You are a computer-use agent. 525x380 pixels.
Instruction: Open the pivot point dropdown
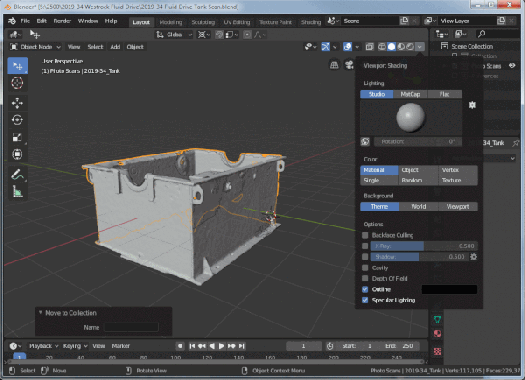(x=204, y=34)
